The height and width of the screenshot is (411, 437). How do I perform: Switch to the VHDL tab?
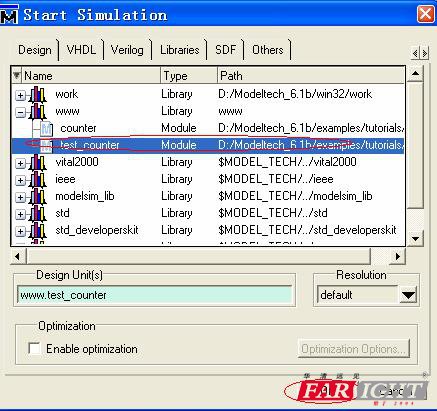click(81, 50)
